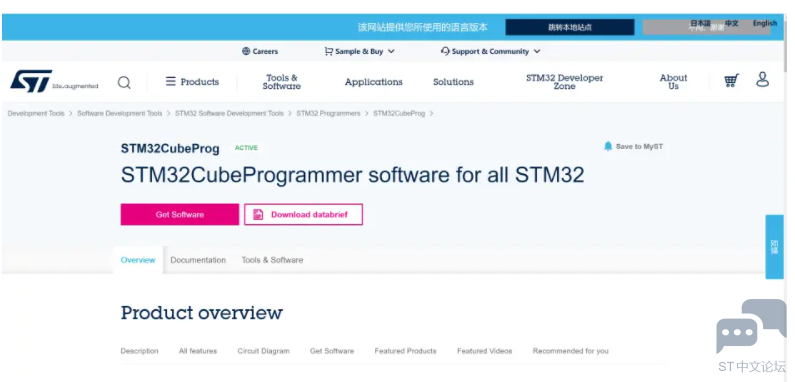Viewport: 795px width, 382px height.
Task: Click the Download databrief button
Action: [303, 215]
